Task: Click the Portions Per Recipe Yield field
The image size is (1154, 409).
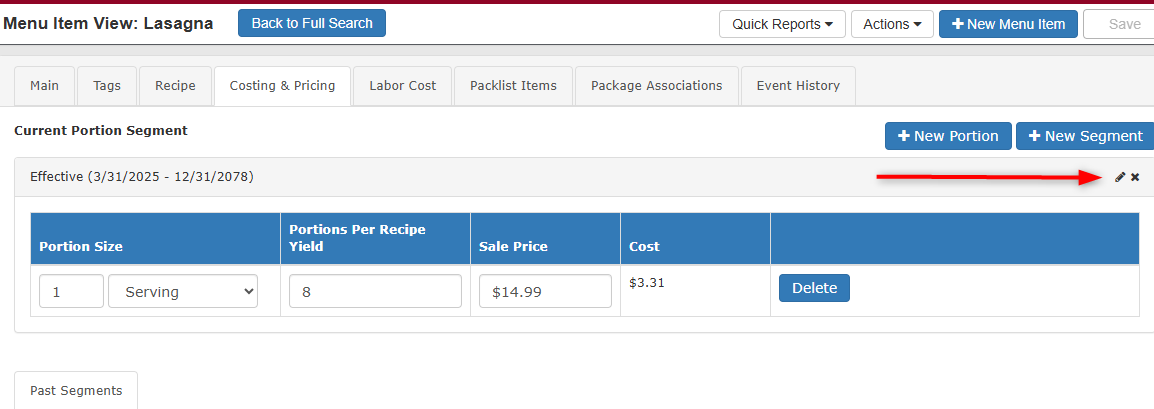Action: (x=375, y=291)
